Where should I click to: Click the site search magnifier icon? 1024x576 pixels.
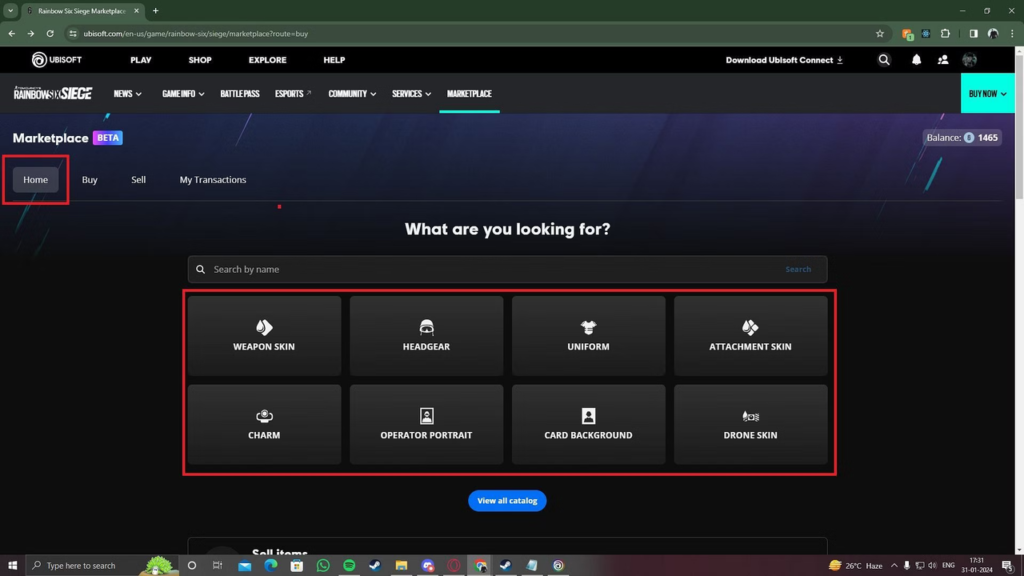tap(884, 60)
